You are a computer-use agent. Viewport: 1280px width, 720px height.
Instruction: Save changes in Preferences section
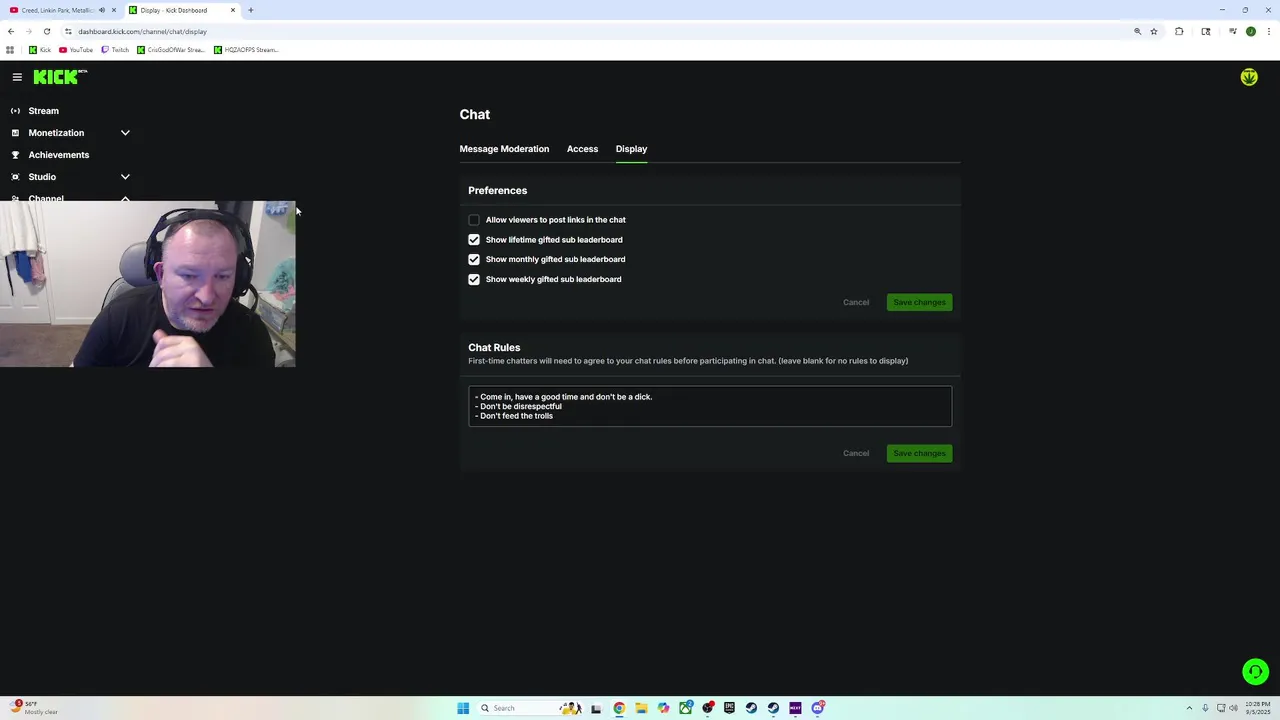(919, 302)
